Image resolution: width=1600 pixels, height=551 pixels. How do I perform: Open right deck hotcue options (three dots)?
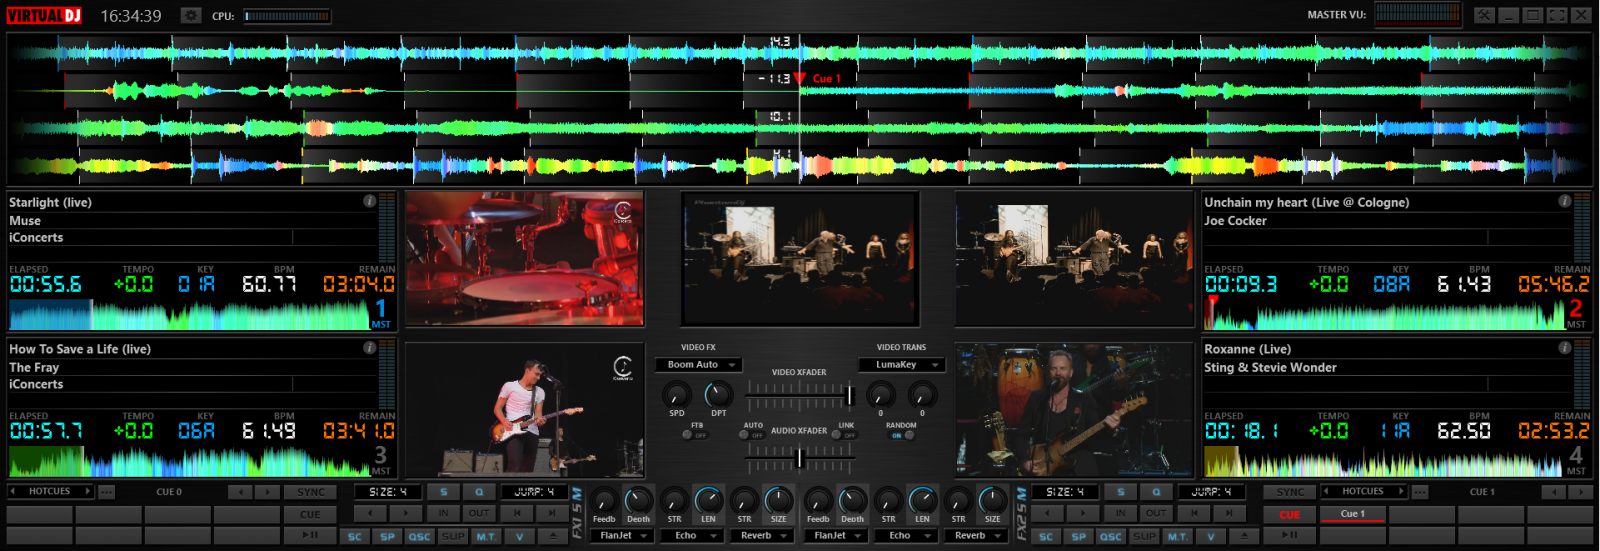[1420, 492]
